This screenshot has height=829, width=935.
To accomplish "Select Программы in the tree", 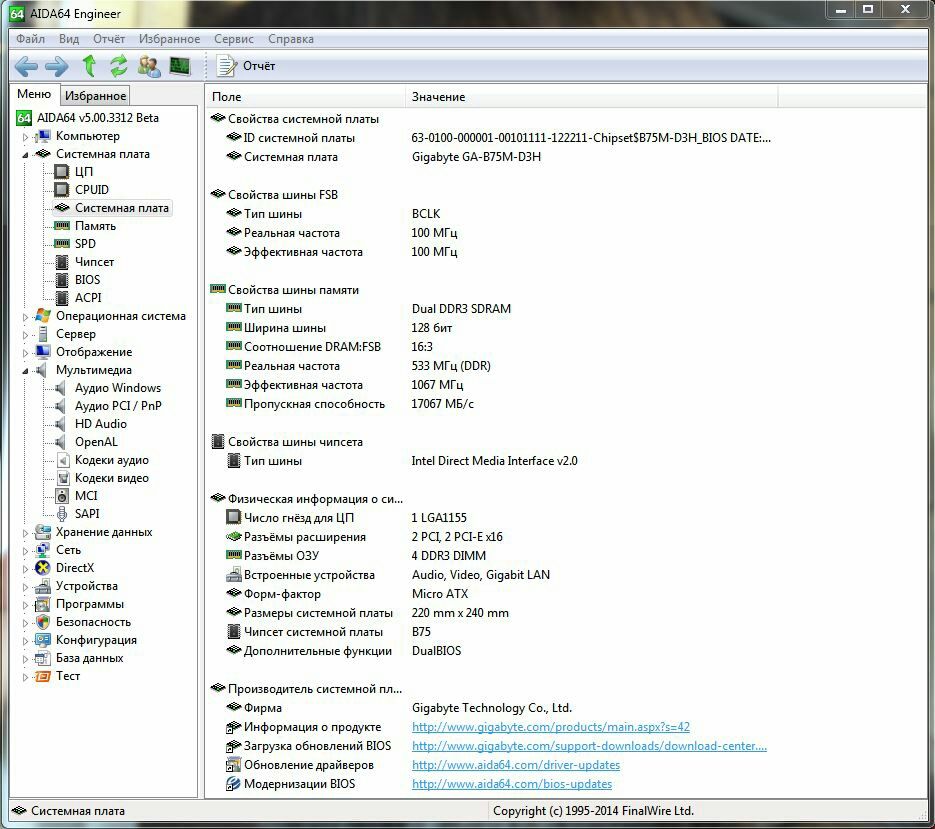I will 90,604.
